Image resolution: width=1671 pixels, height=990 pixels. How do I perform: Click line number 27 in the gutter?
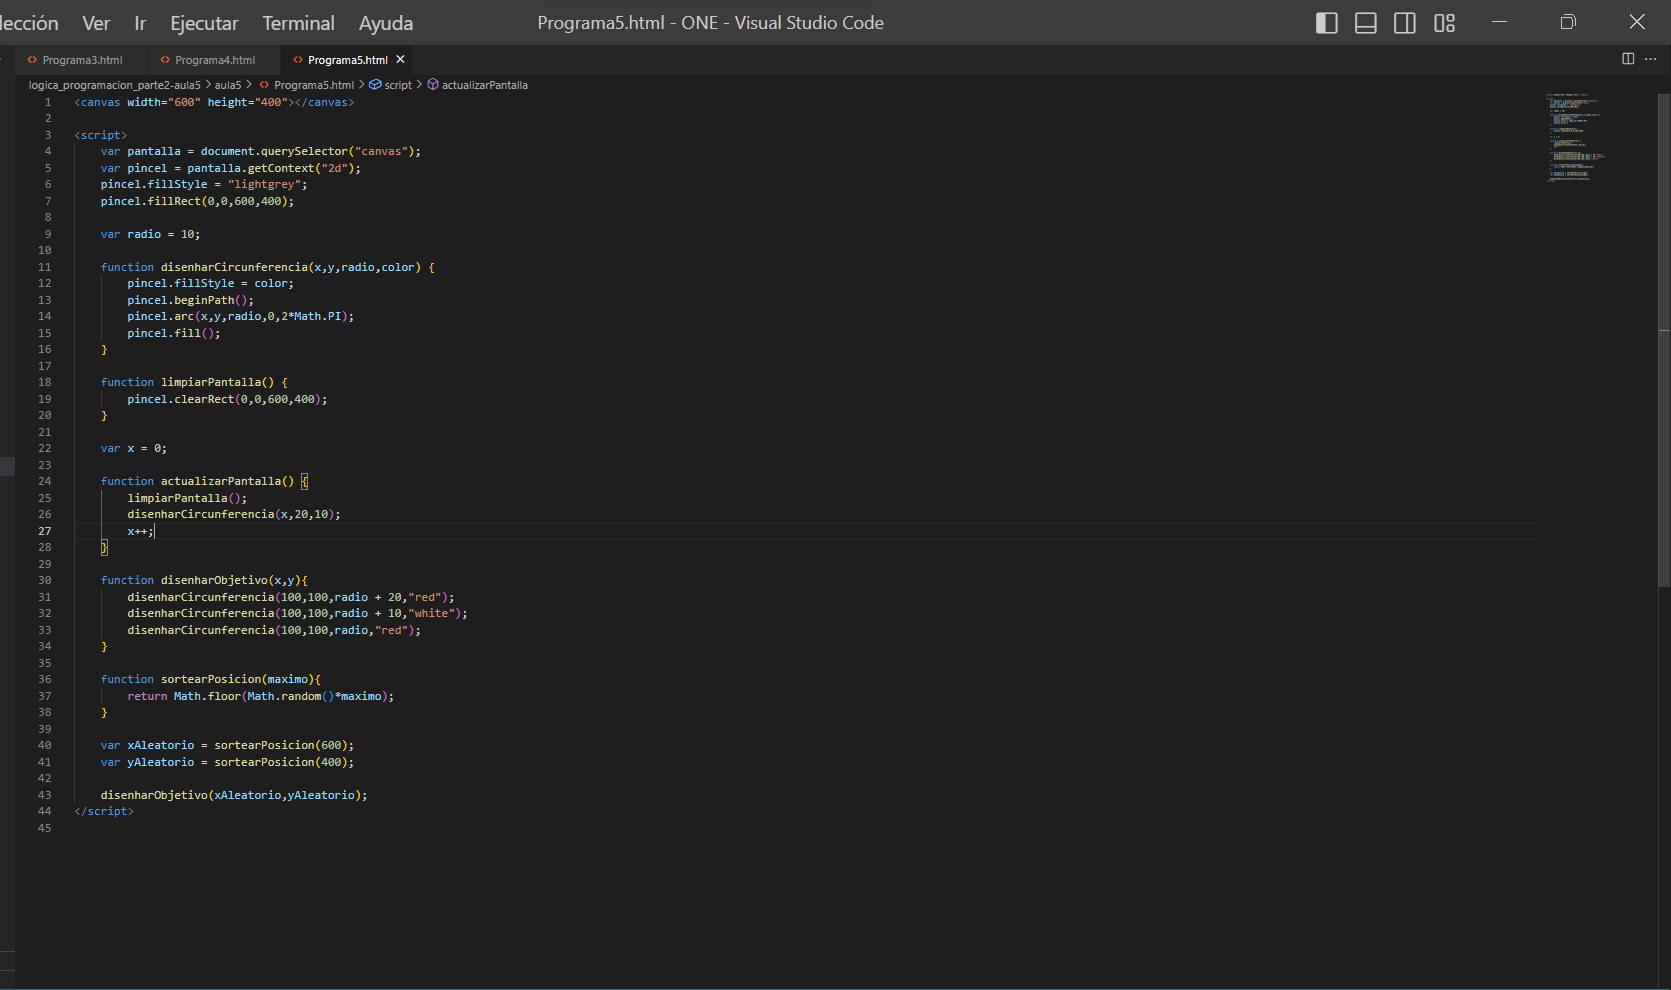(44, 531)
